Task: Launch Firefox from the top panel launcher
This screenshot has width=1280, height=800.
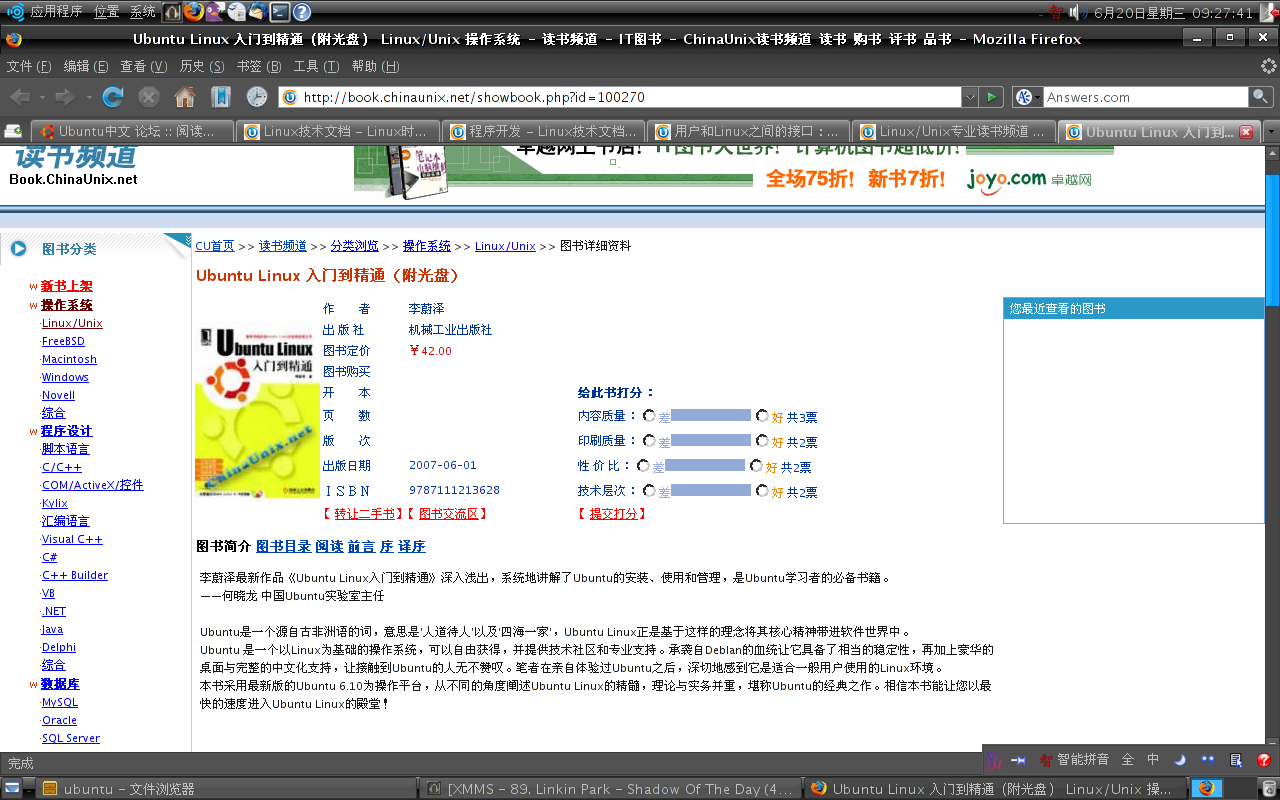Action: click(x=193, y=12)
